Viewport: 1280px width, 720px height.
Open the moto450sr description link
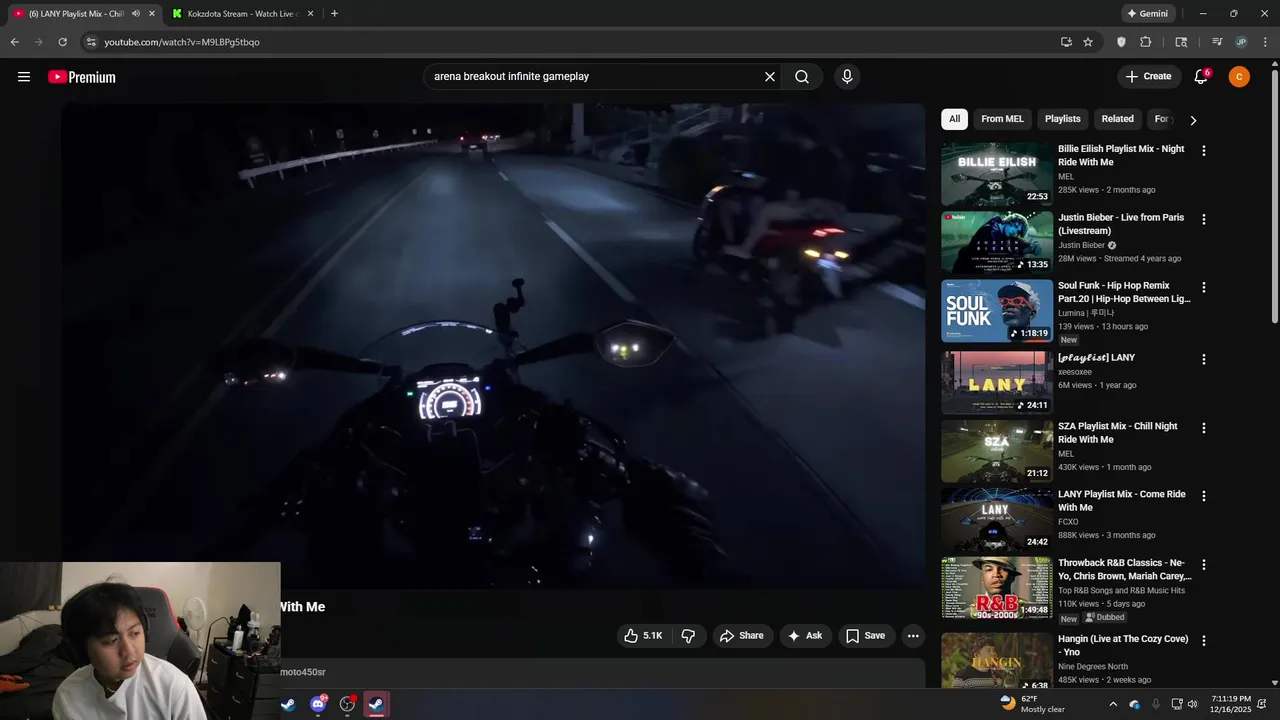[303, 672]
